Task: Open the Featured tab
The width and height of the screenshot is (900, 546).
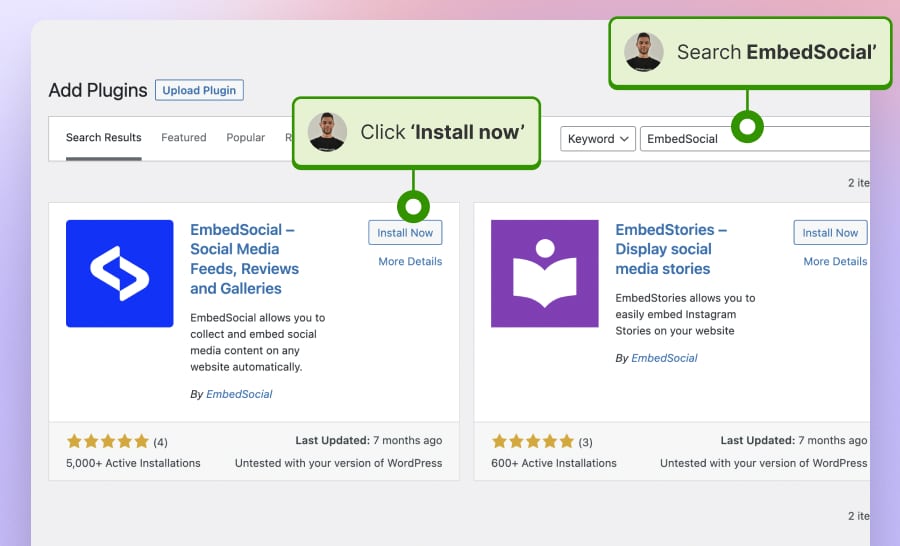Action: [184, 138]
